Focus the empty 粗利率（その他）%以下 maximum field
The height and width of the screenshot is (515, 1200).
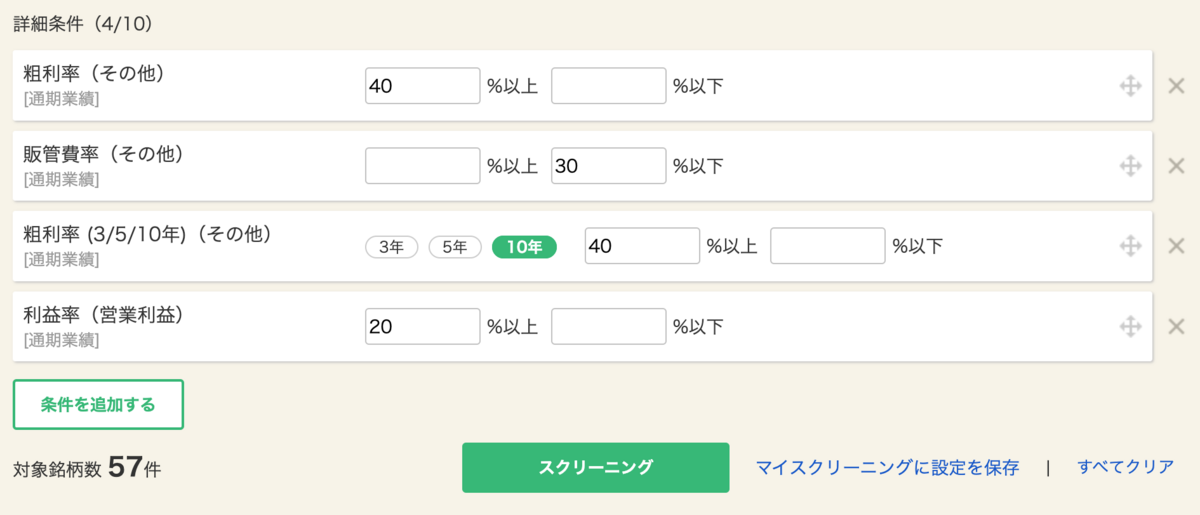pyautogui.click(x=609, y=86)
